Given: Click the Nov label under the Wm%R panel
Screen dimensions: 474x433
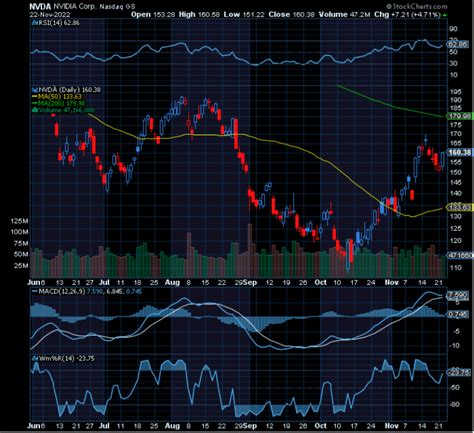Looking at the screenshot, I should (x=392, y=426).
